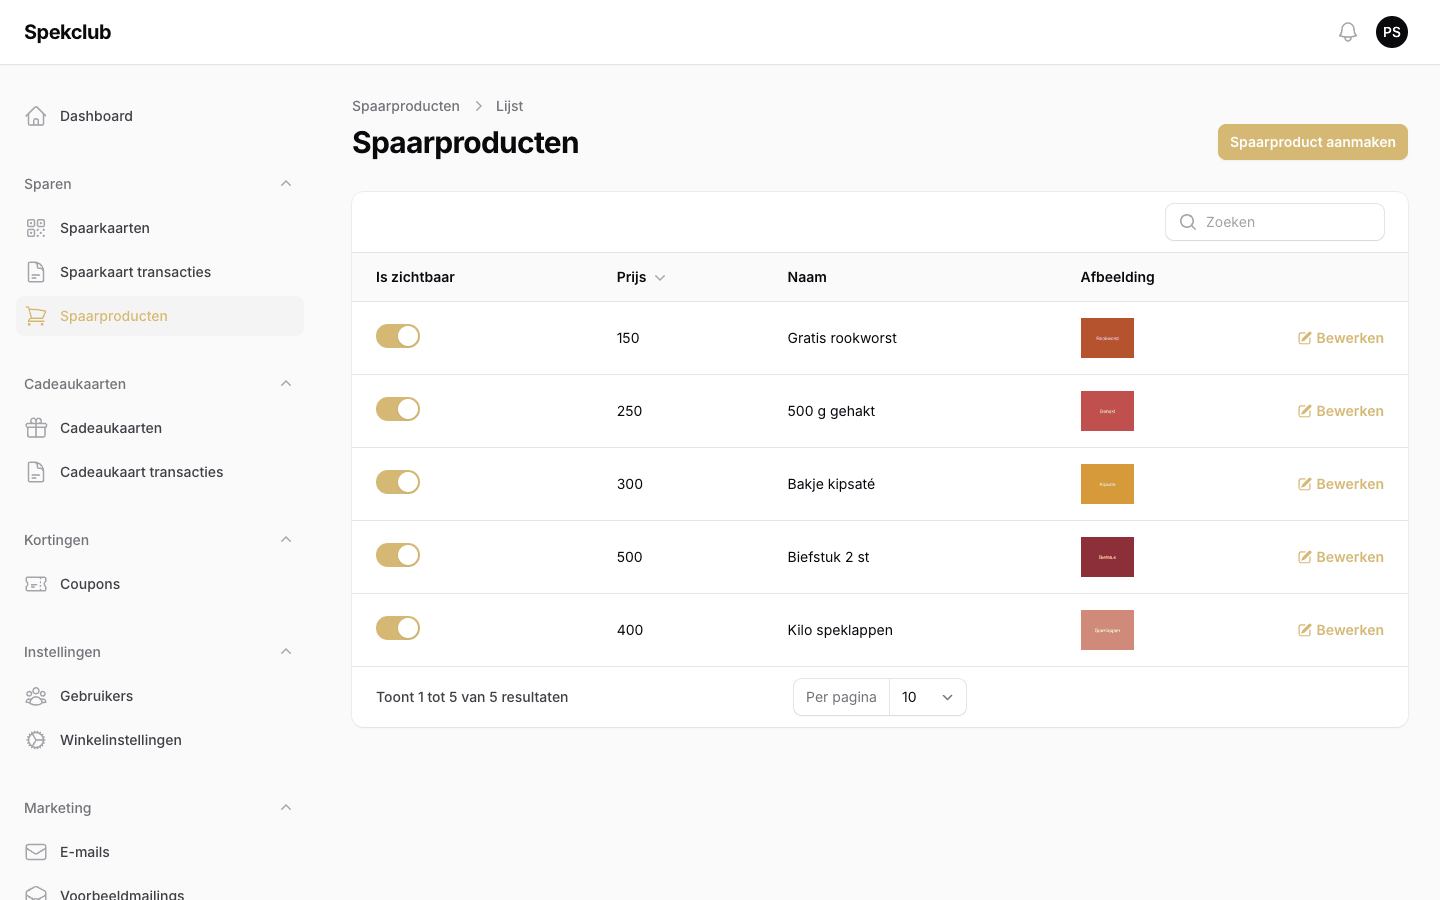Viewport: 1440px width, 900px height.
Task: Click the edit pencil icon for Biefstuk 2 st
Action: pos(1305,557)
